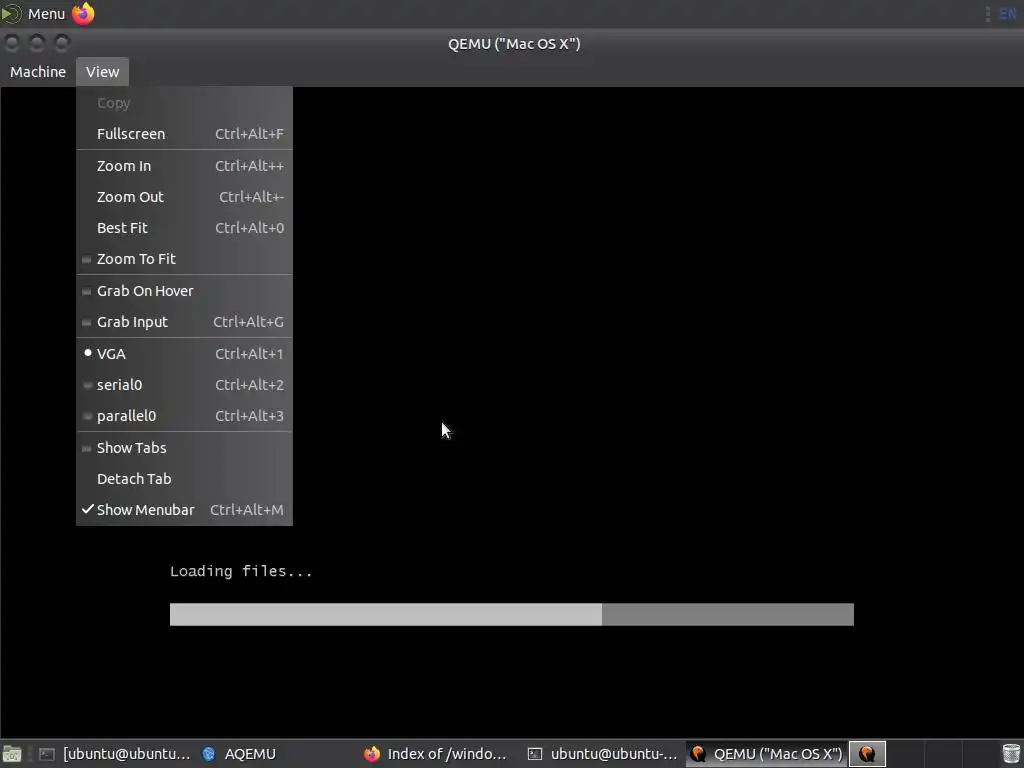
Task: Switch to second ubuntu terminal taskbar entry
Action: tap(602, 754)
